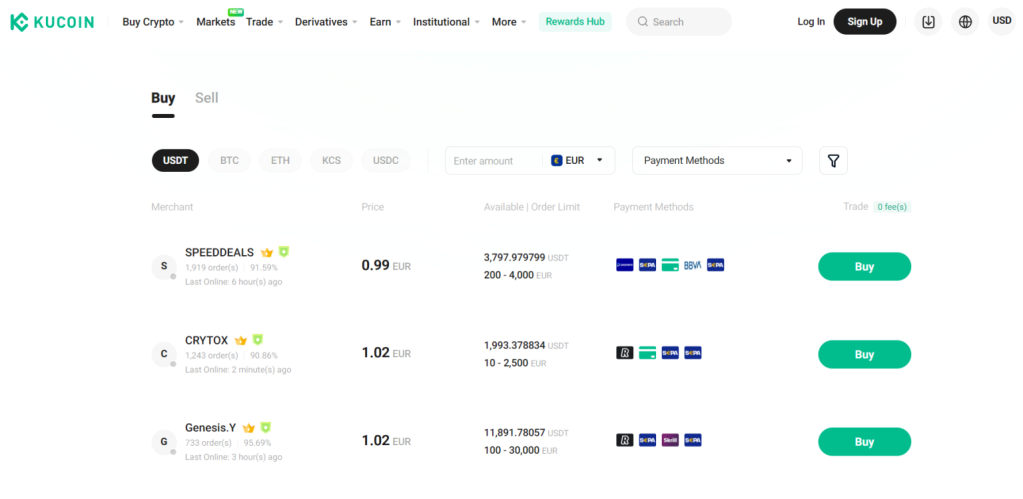The width and height of the screenshot is (1023, 499).
Task: Open the filter funnel icon
Action: 833,160
